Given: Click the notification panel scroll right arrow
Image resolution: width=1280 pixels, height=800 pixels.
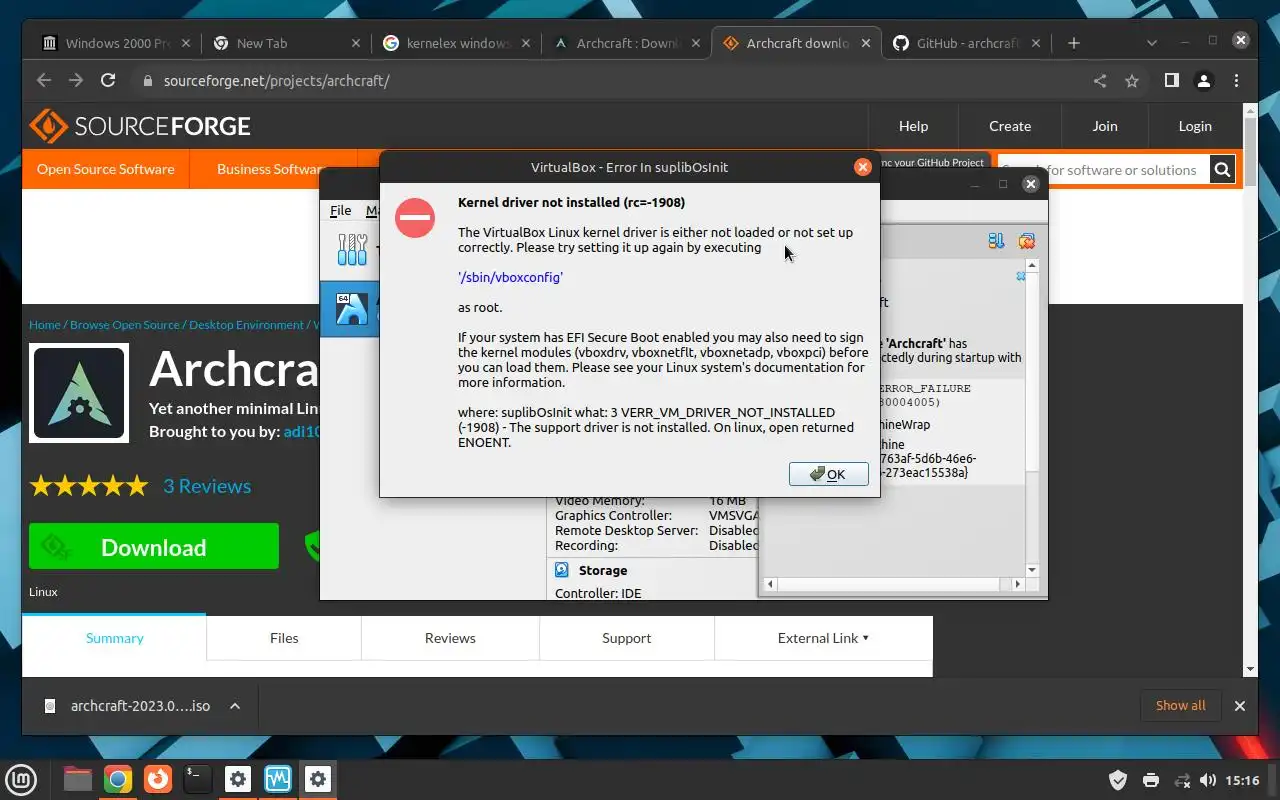Looking at the screenshot, I should 1019,584.
